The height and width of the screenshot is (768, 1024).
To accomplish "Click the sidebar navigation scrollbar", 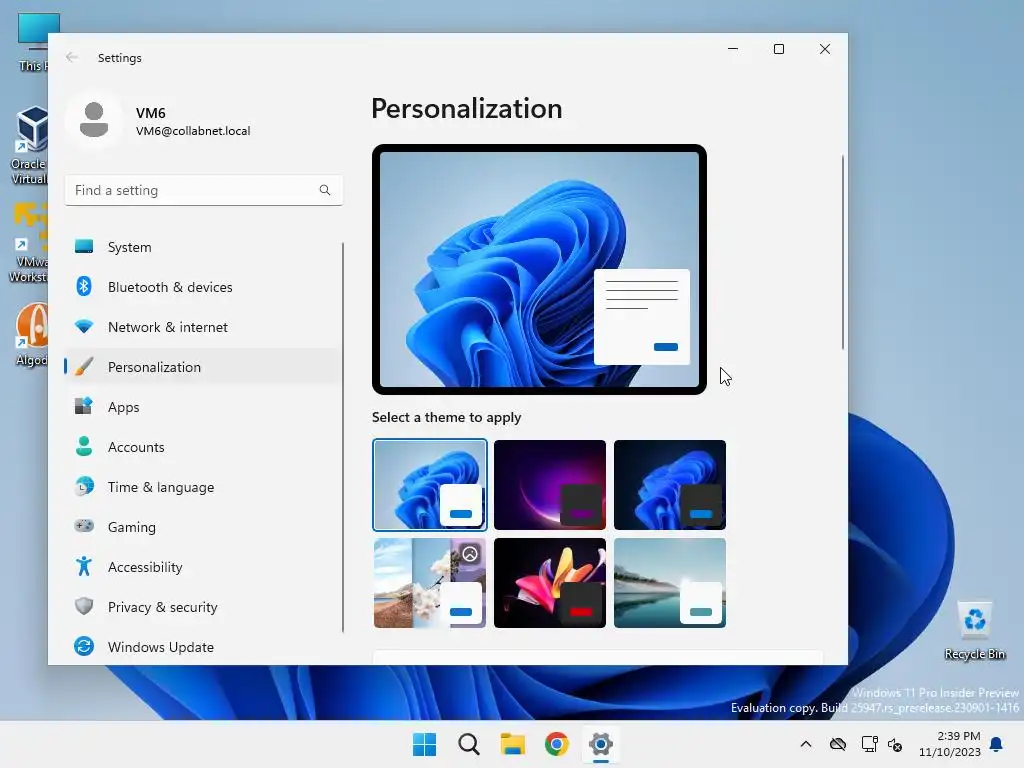I will pyautogui.click(x=342, y=437).
